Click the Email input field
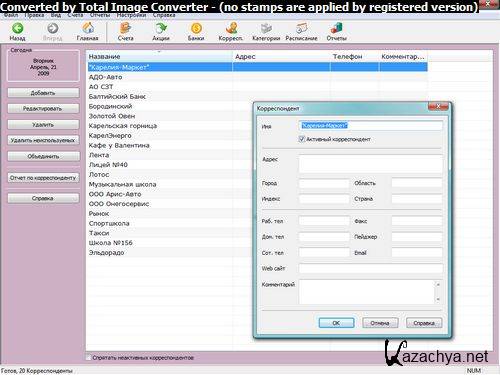 417,252
